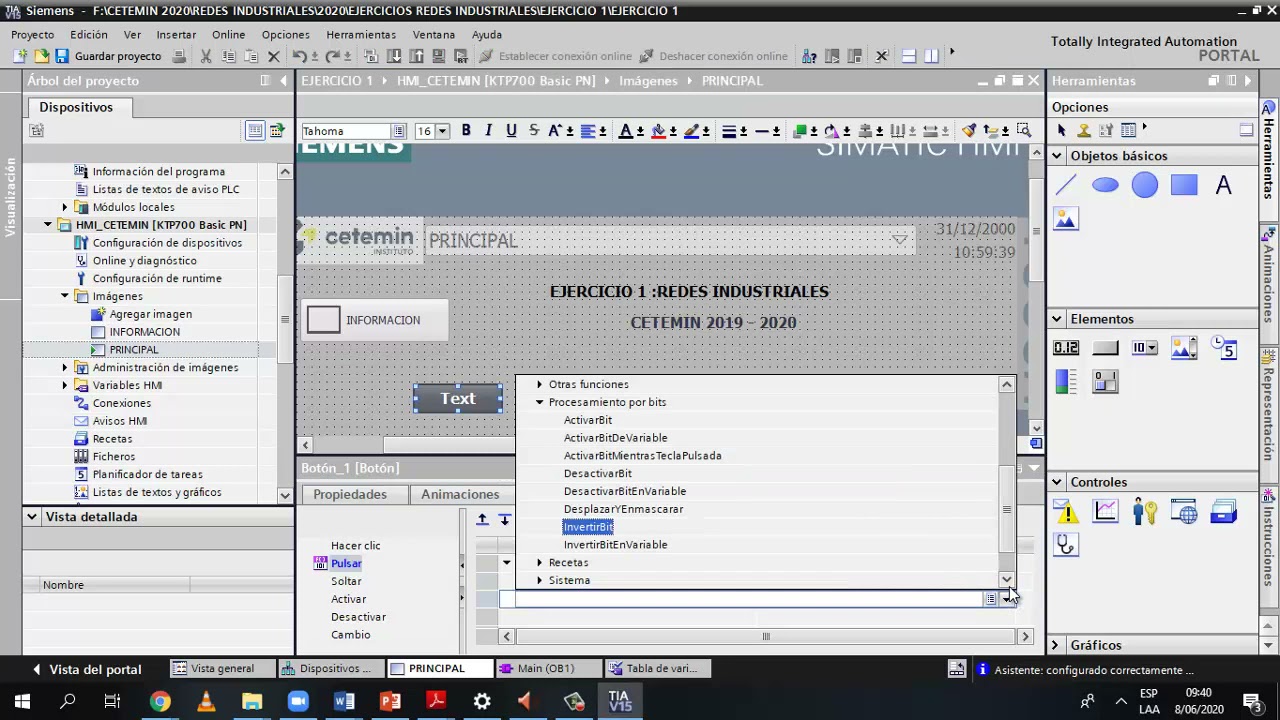Open the font name Tahoma dropdown
The width and height of the screenshot is (1280, 720).
click(x=398, y=131)
